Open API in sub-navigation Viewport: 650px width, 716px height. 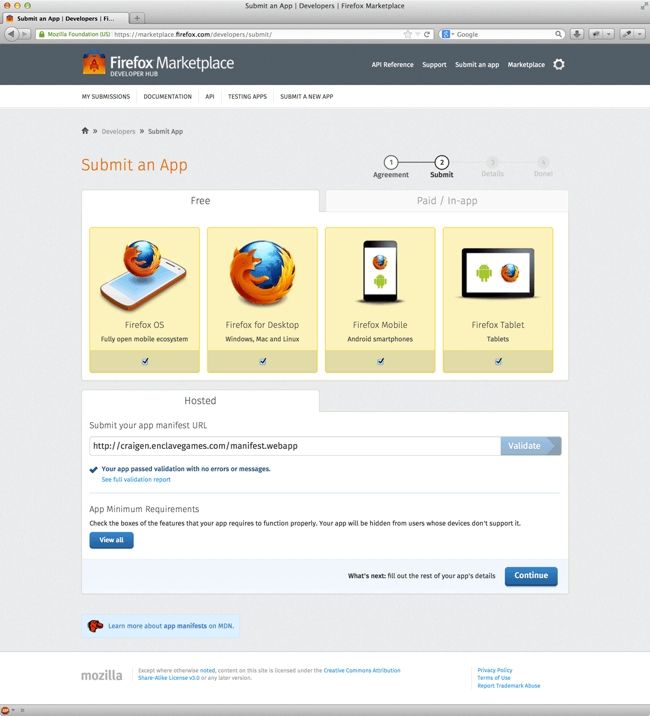[x=210, y=96]
